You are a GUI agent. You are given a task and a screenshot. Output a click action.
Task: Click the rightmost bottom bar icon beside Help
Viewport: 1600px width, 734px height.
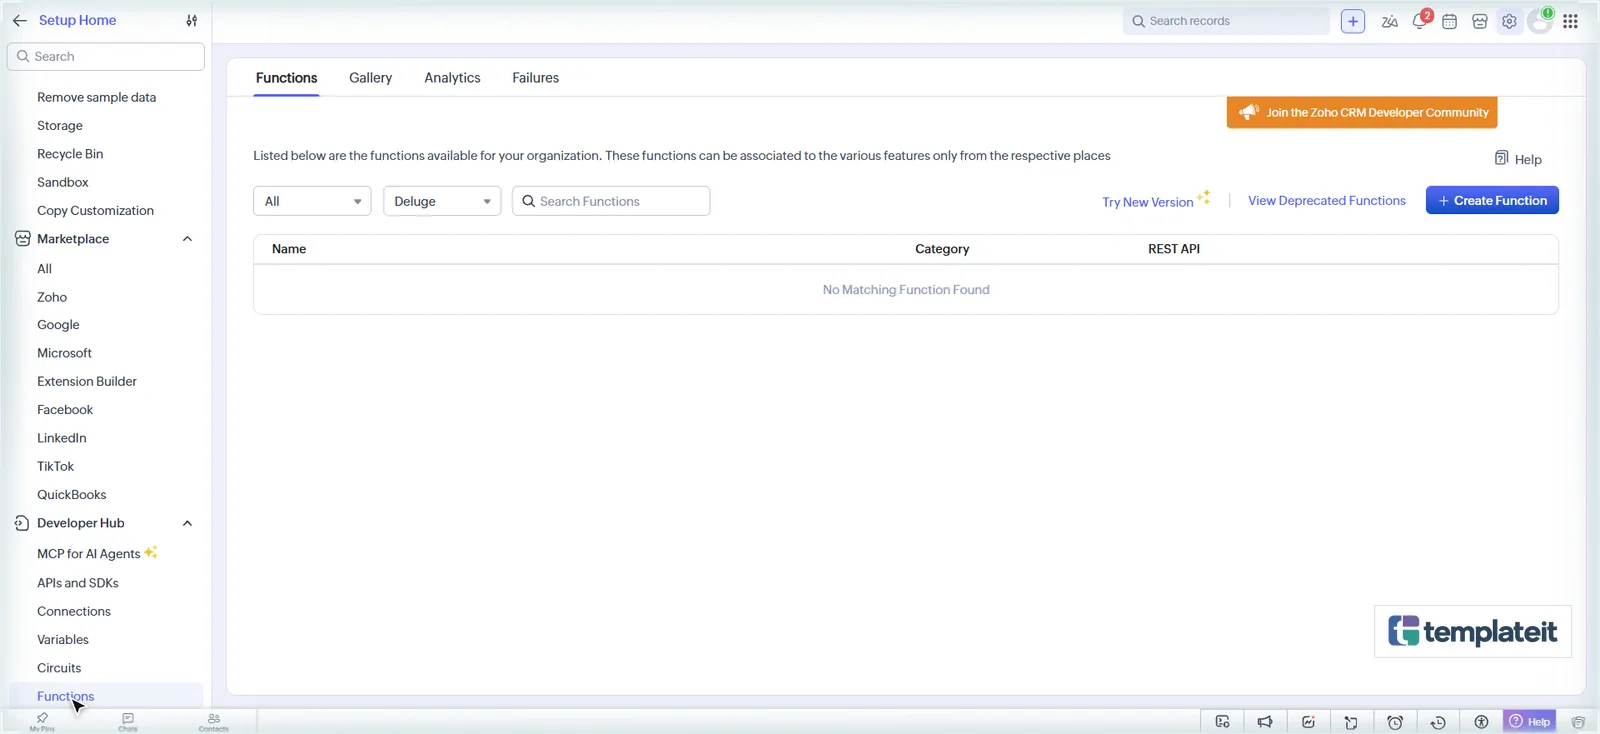(1578, 722)
